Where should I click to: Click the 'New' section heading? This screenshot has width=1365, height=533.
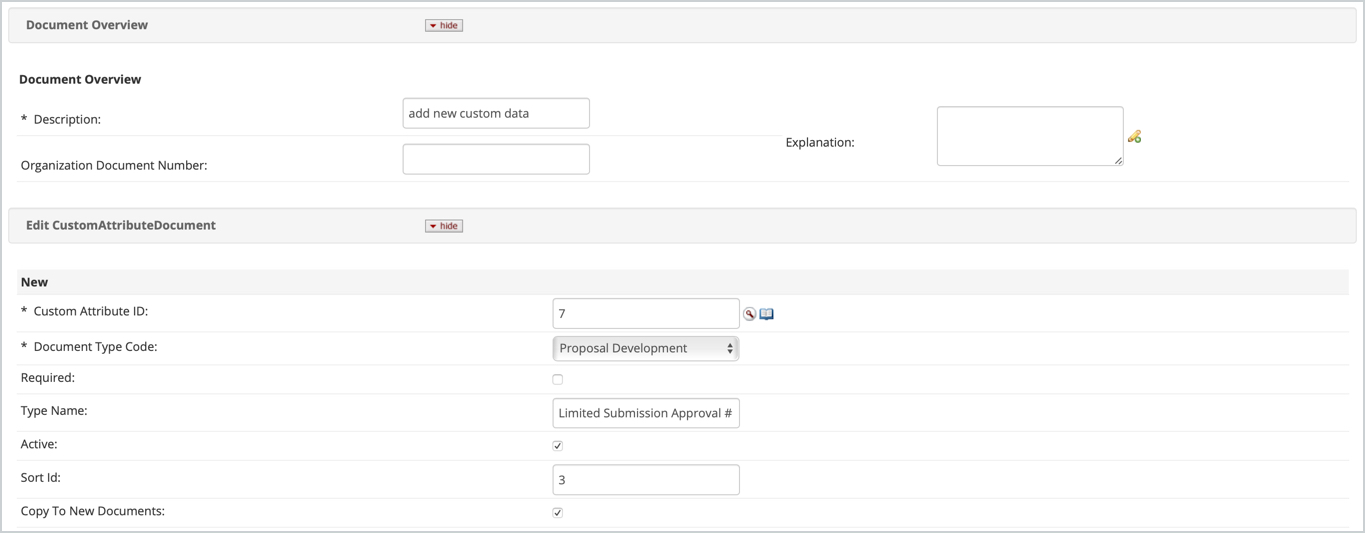pos(34,282)
